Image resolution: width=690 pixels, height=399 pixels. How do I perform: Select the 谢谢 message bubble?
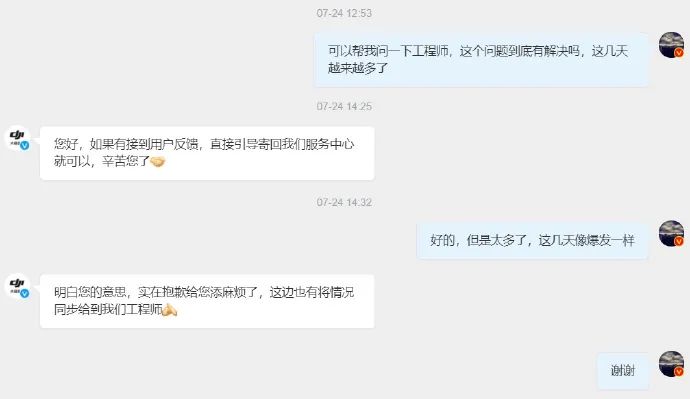(x=623, y=371)
